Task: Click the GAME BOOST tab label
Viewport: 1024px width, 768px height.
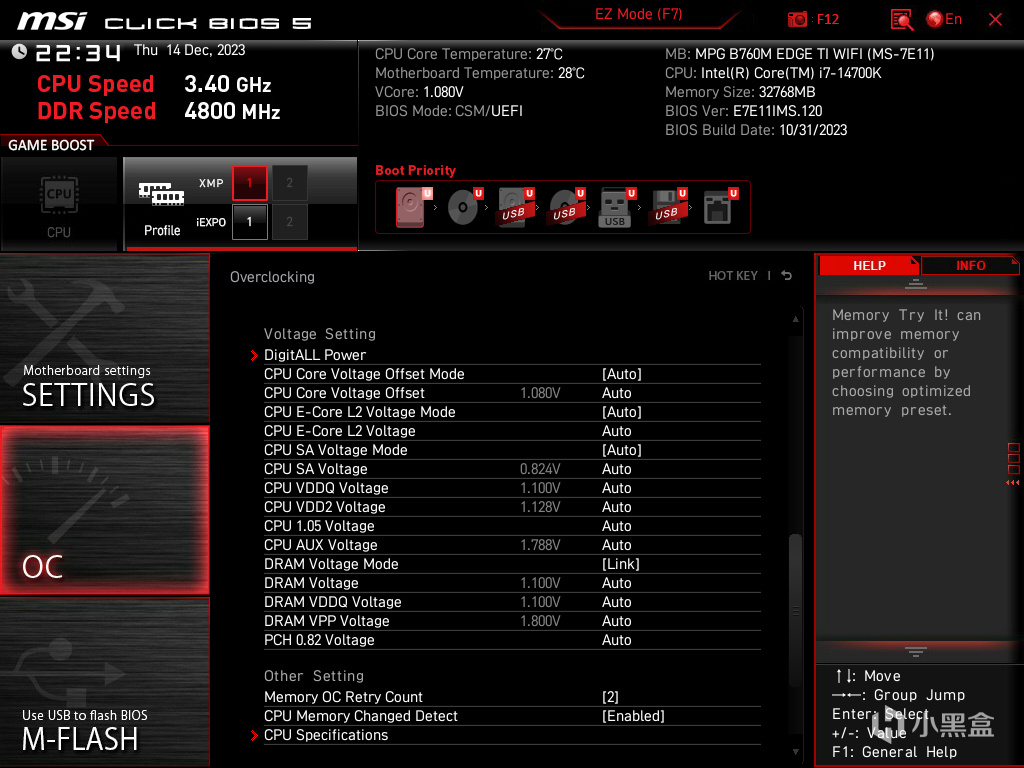Action: click(x=51, y=145)
